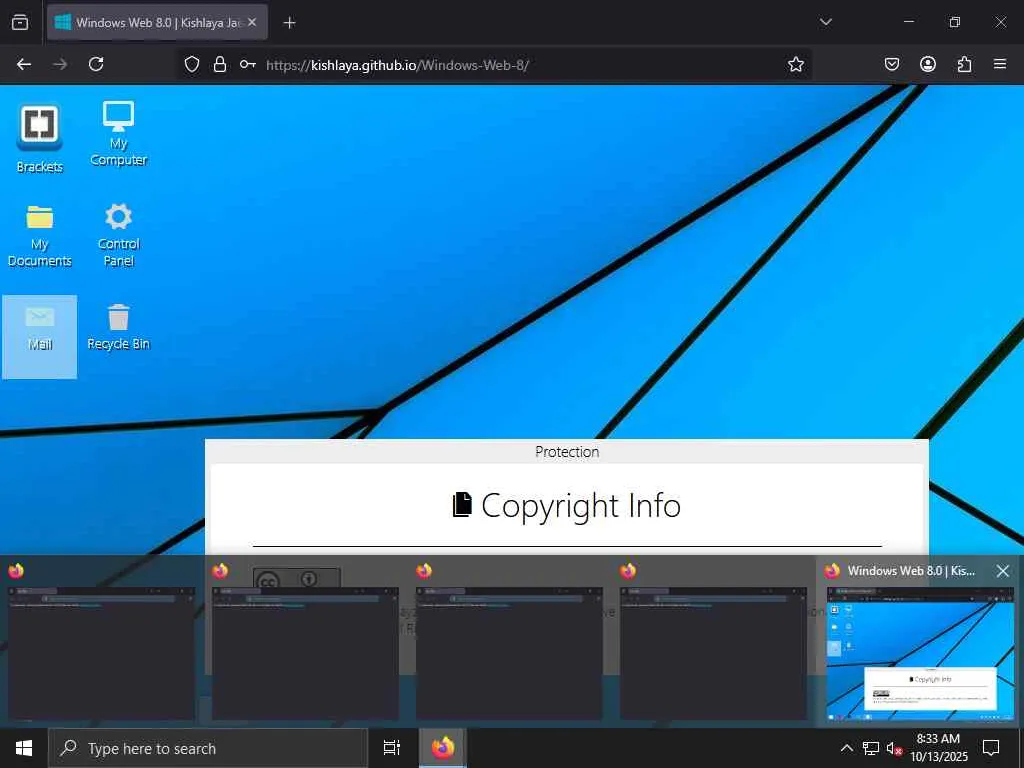Image resolution: width=1024 pixels, height=768 pixels.
Task: Select the Mail desktop icon
Action: pos(40,336)
